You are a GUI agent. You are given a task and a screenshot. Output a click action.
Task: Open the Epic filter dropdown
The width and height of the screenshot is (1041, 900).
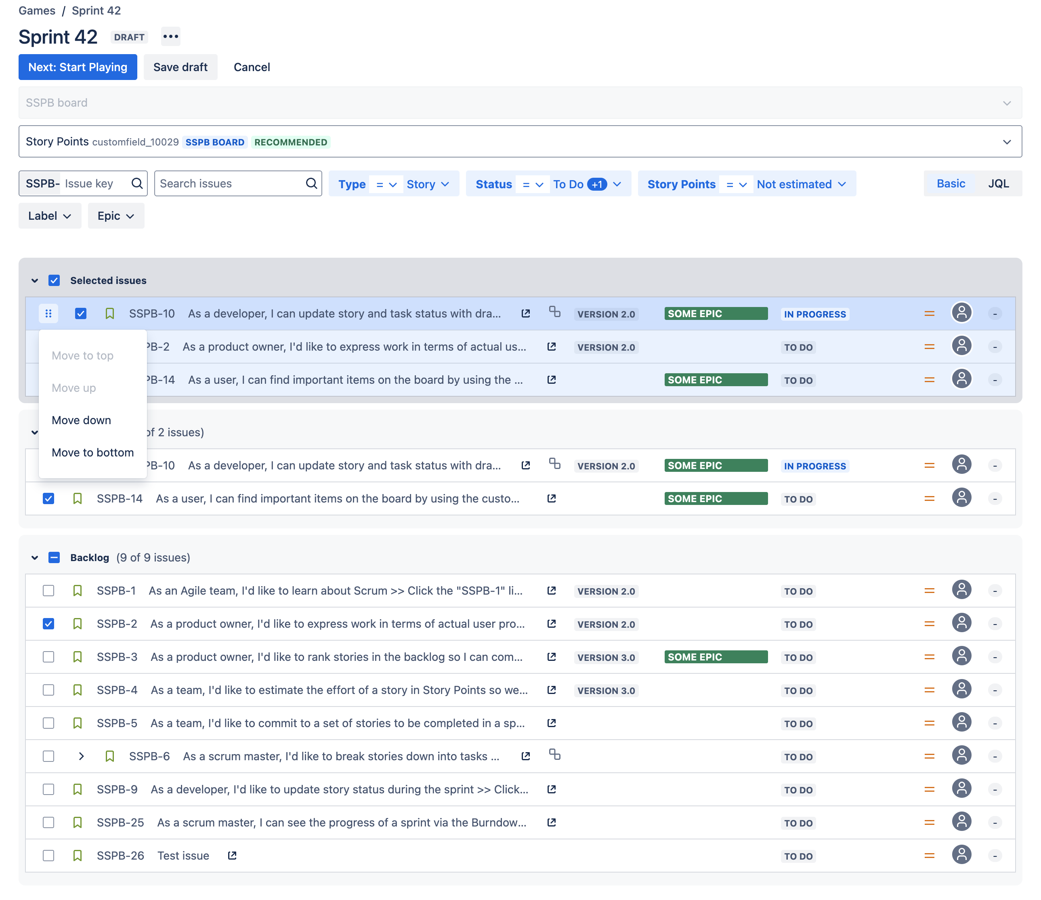[116, 216]
